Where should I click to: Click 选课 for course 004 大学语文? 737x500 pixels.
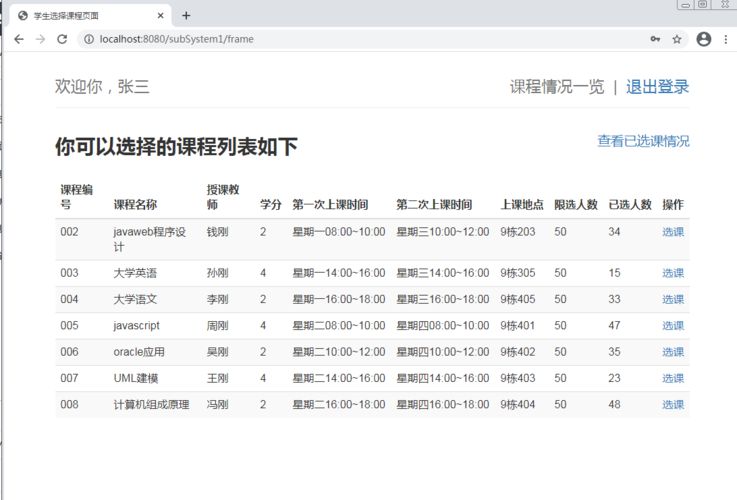pos(673,299)
